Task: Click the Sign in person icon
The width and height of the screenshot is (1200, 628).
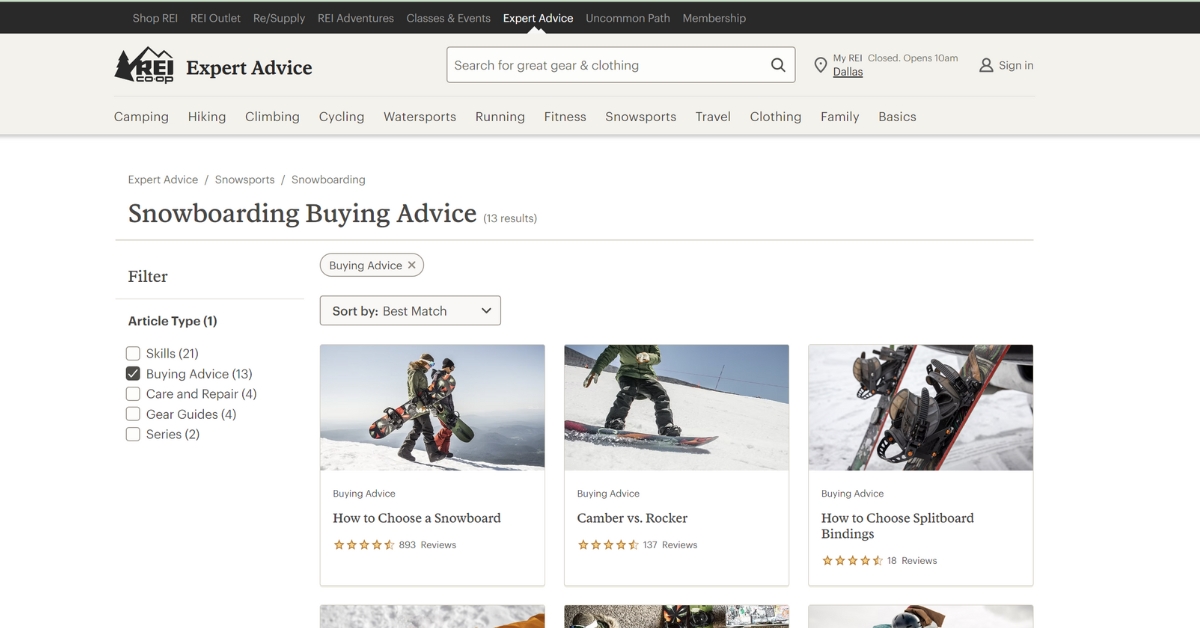Action: [986, 65]
